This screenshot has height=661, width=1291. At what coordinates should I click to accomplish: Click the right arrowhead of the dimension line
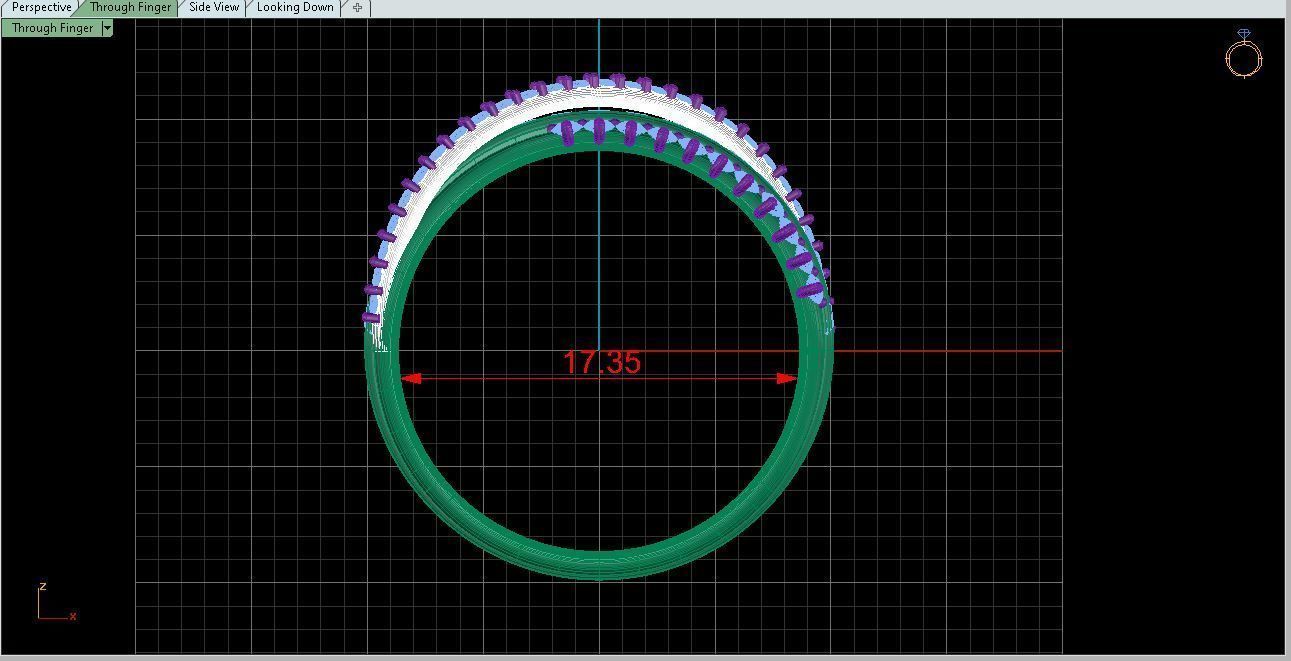(x=787, y=378)
